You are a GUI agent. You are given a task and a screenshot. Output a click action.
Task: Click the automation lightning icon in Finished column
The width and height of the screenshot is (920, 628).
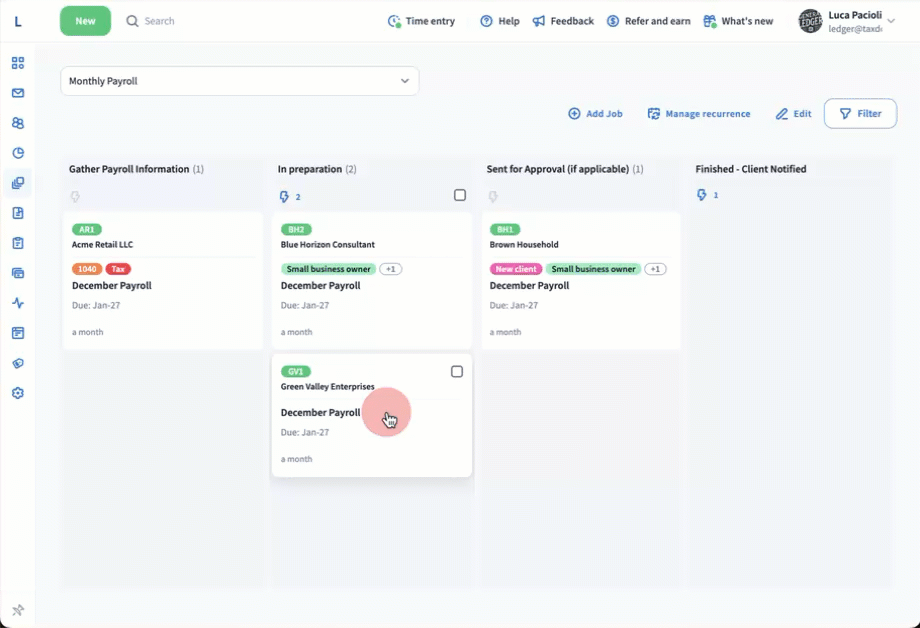click(702, 195)
